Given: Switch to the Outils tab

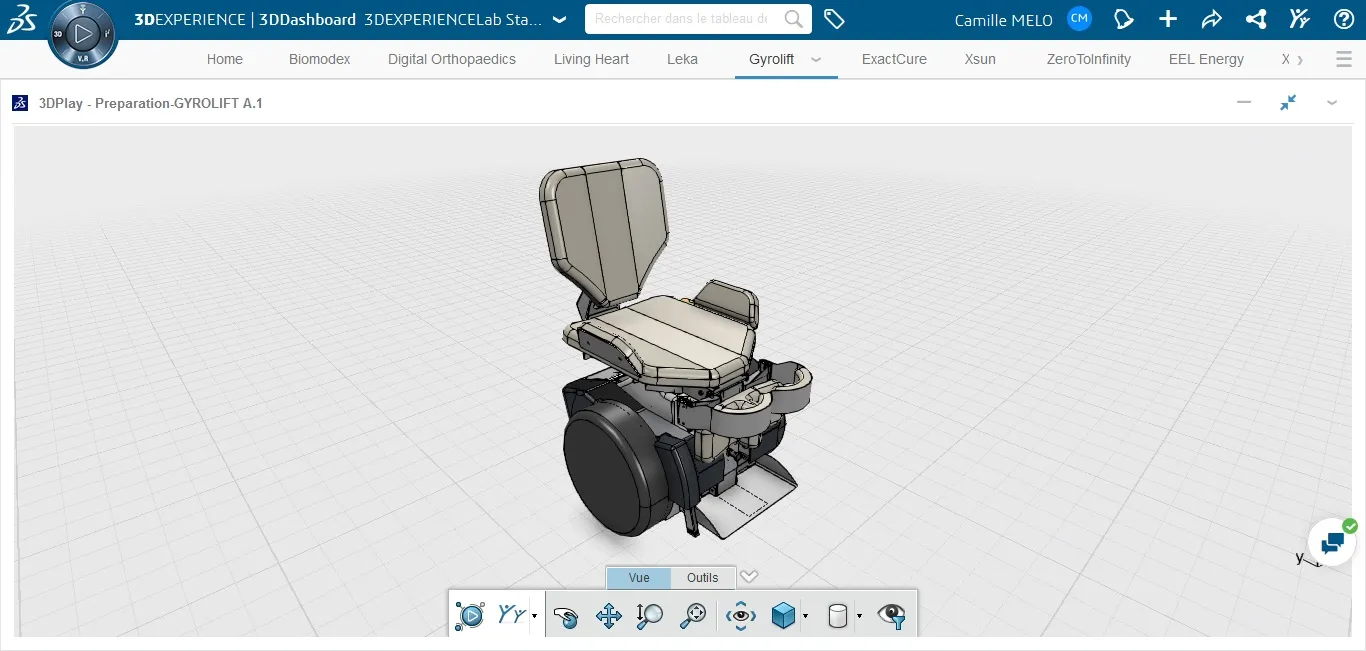Looking at the screenshot, I should [702, 577].
